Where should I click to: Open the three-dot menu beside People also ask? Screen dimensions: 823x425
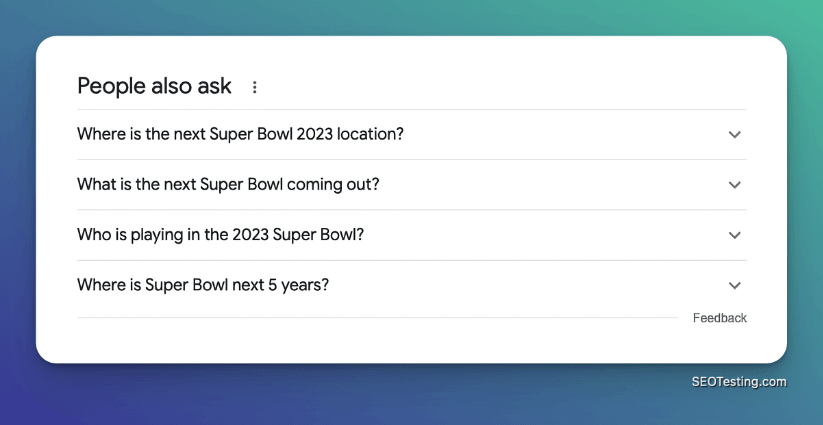click(254, 87)
